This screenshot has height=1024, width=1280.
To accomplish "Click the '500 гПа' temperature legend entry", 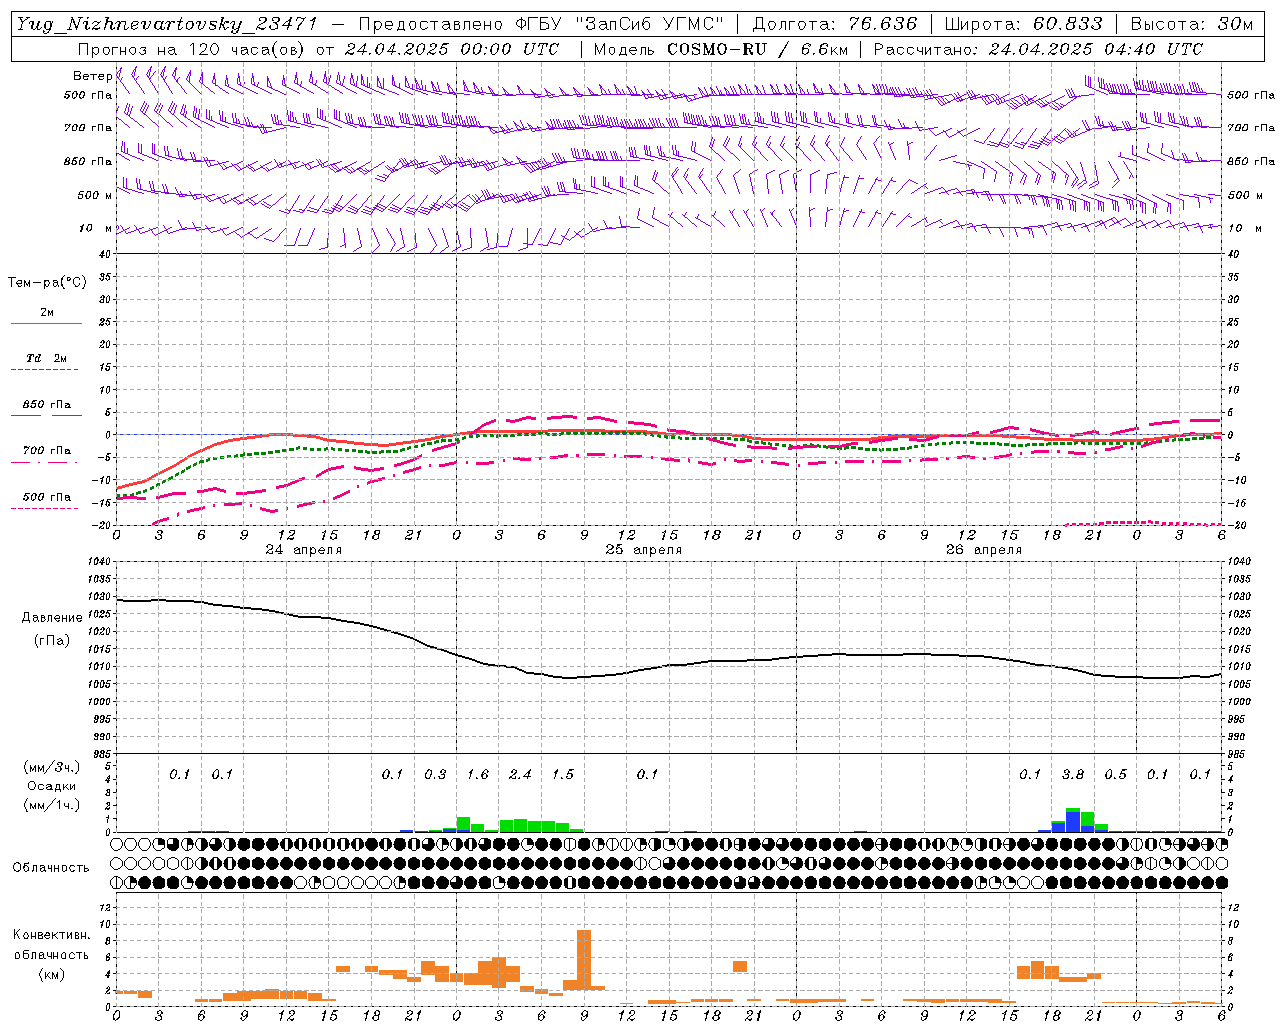I will (47, 497).
